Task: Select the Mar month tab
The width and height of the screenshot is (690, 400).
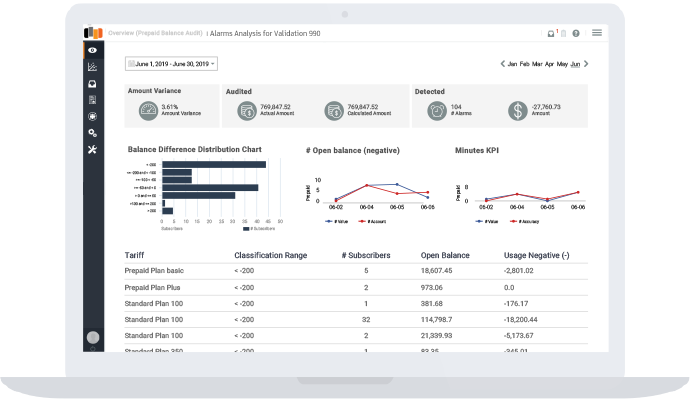Action: (537, 64)
